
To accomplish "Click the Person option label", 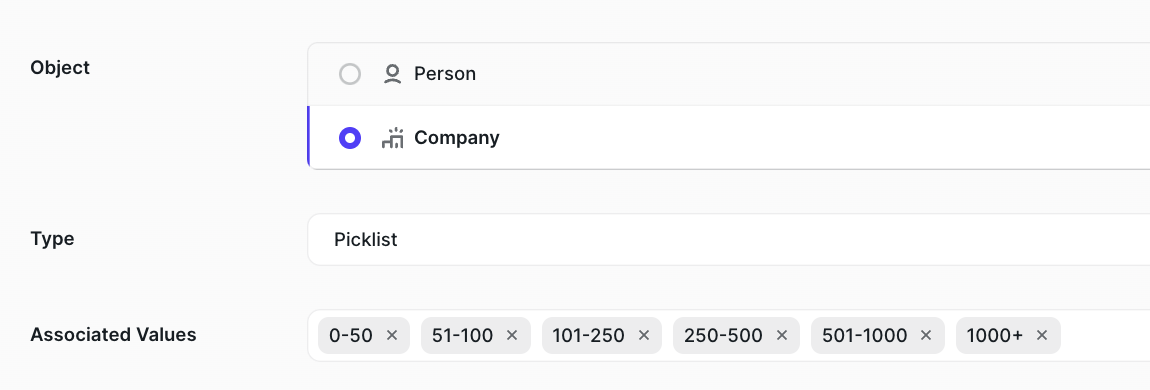I will pos(444,74).
